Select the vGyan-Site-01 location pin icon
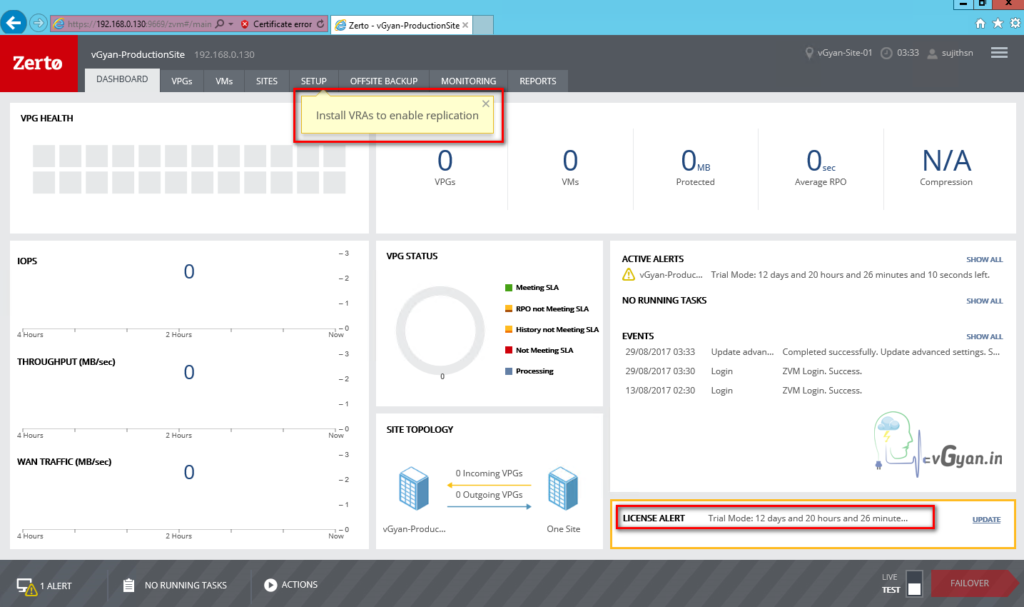Viewport: 1024px width, 607px height. point(811,54)
